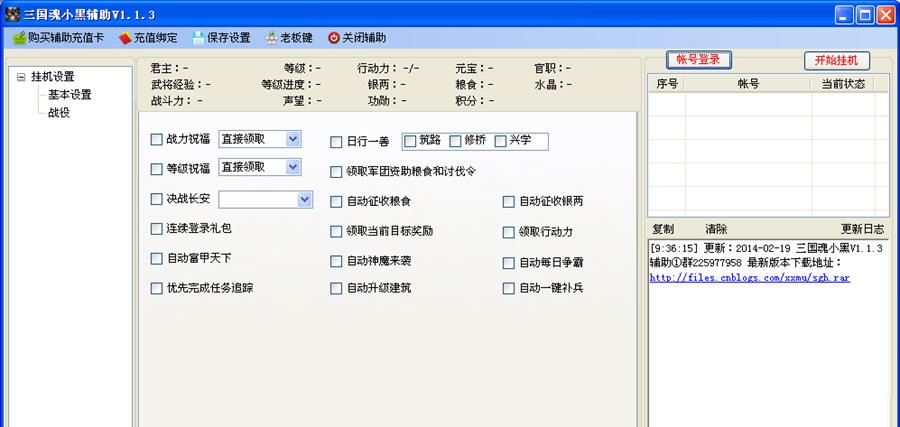
Task: Toggle 自动征收粮食 checkbox
Action: [x=336, y=201]
